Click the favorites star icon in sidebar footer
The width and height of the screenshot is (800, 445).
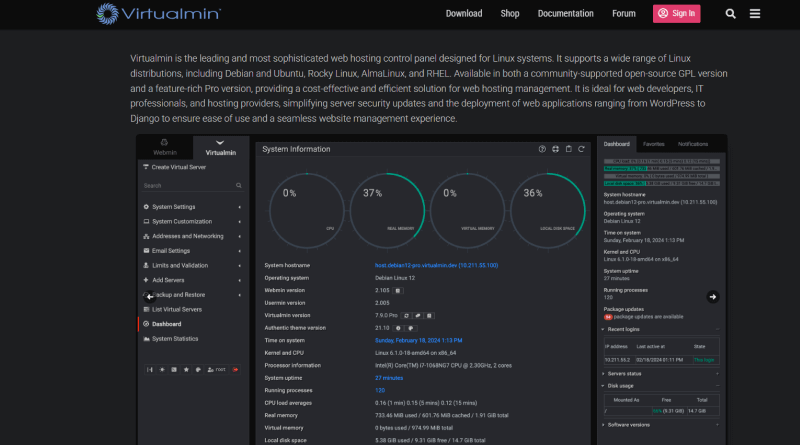[x=186, y=369]
